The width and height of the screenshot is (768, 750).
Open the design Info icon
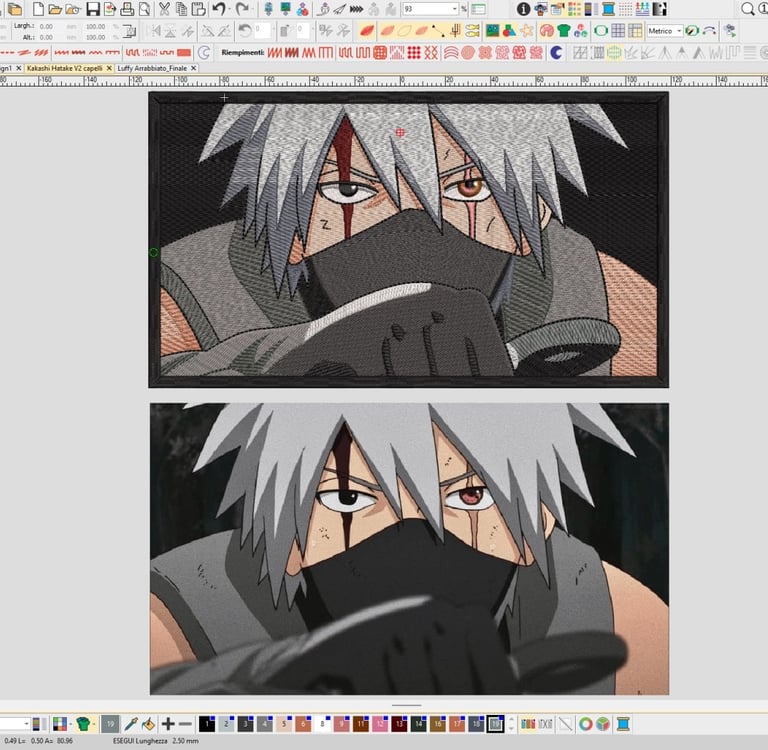coord(523,9)
